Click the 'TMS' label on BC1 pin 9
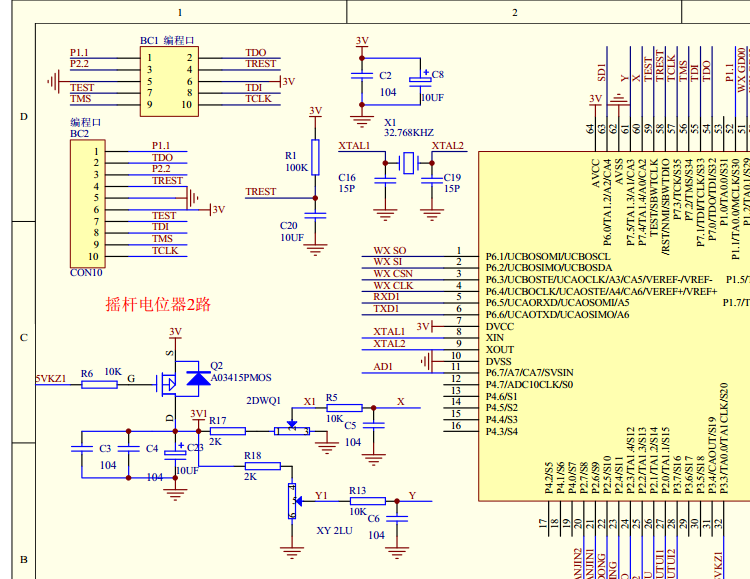Screen dimensions: 750x579 point(80,99)
